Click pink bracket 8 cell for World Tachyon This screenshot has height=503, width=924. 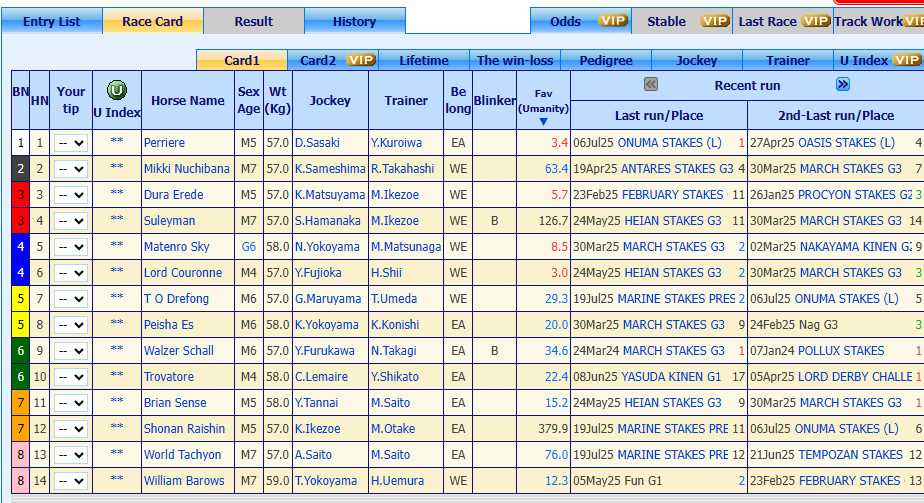point(21,455)
